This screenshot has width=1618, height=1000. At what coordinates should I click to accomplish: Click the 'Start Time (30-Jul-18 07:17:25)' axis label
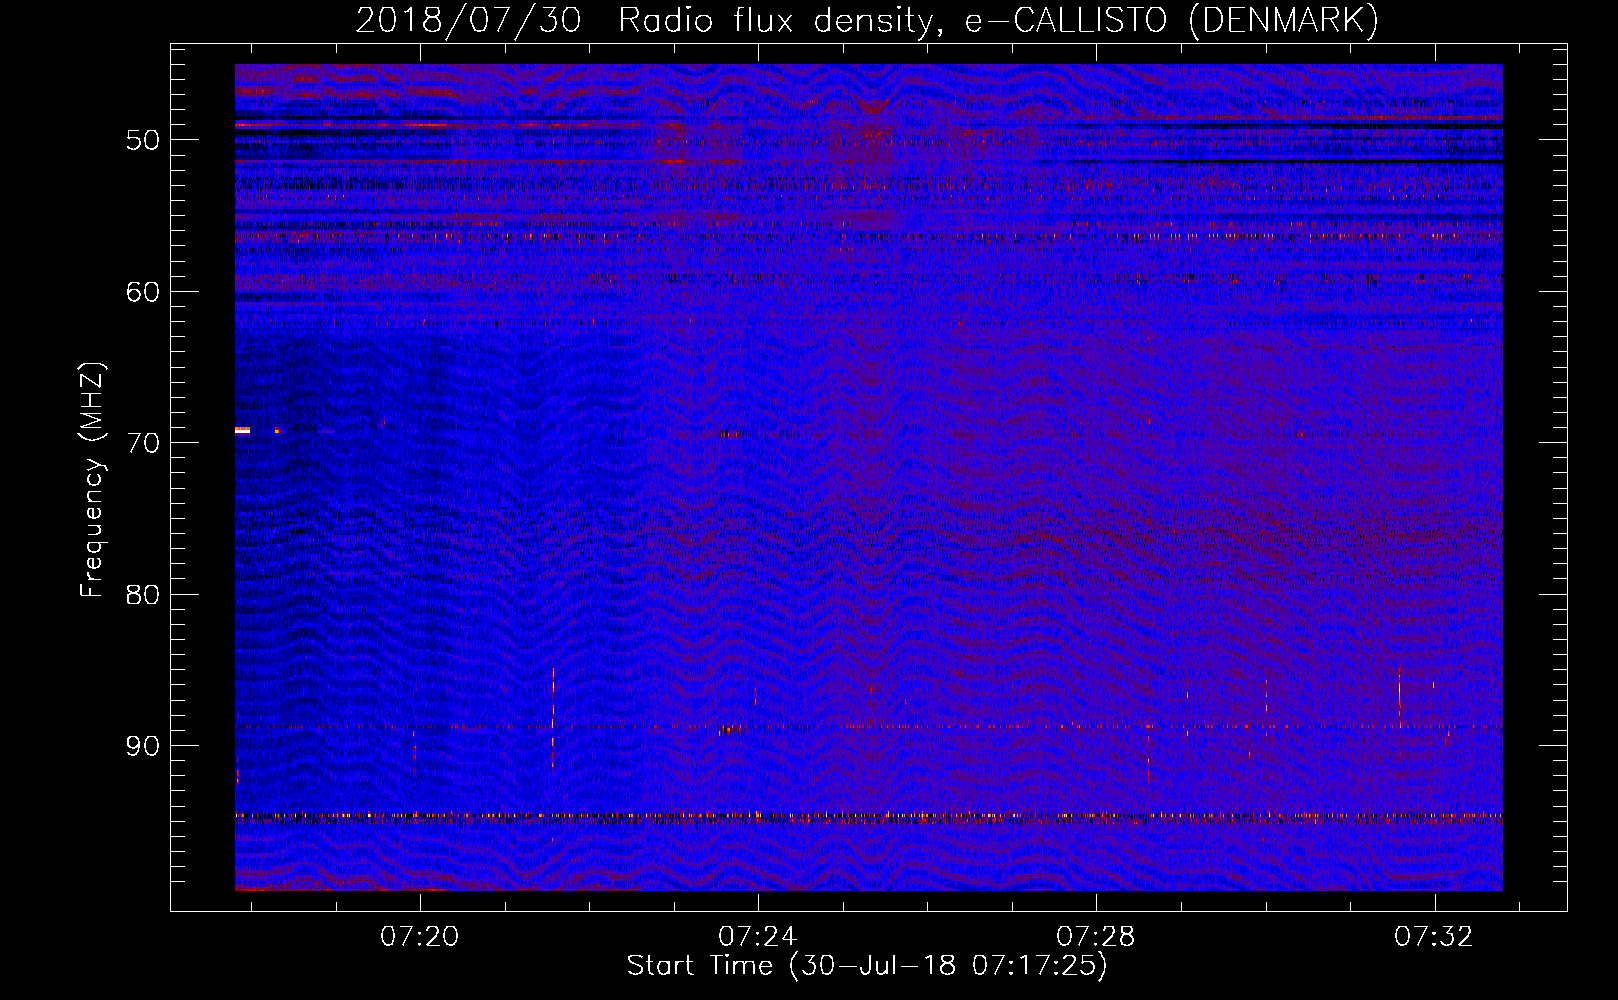coord(867,966)
